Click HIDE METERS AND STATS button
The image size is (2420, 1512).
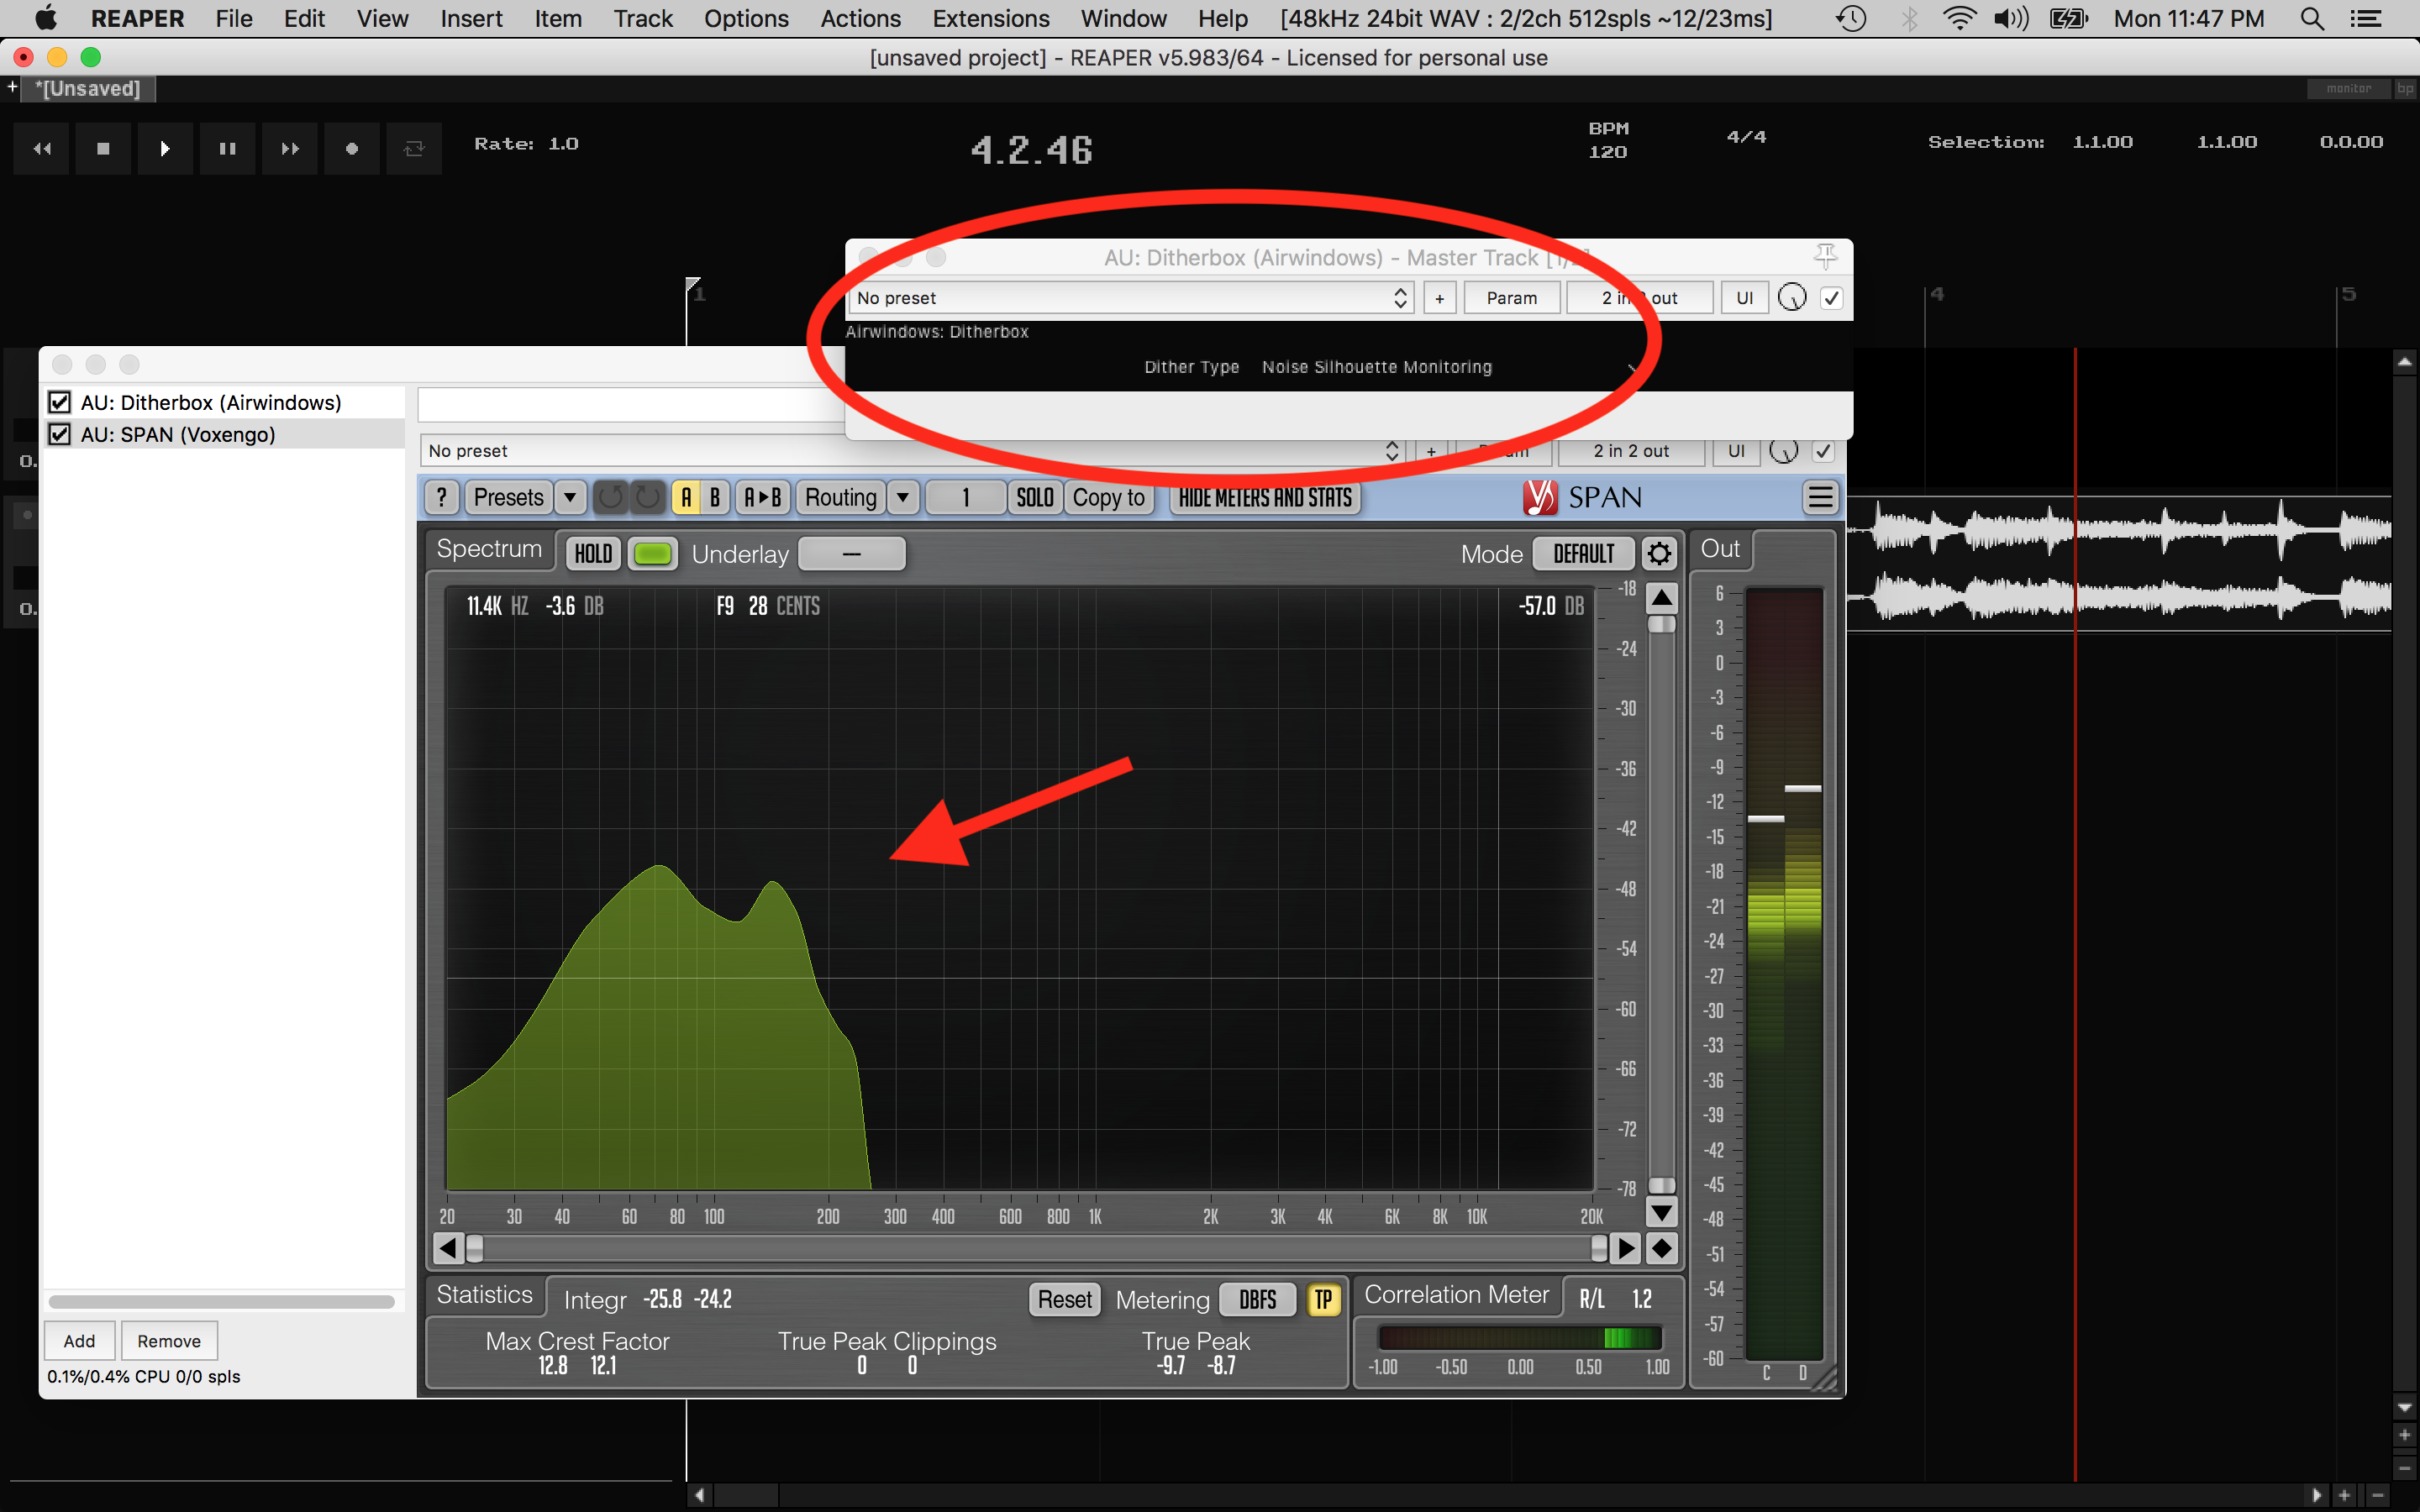1265,497
